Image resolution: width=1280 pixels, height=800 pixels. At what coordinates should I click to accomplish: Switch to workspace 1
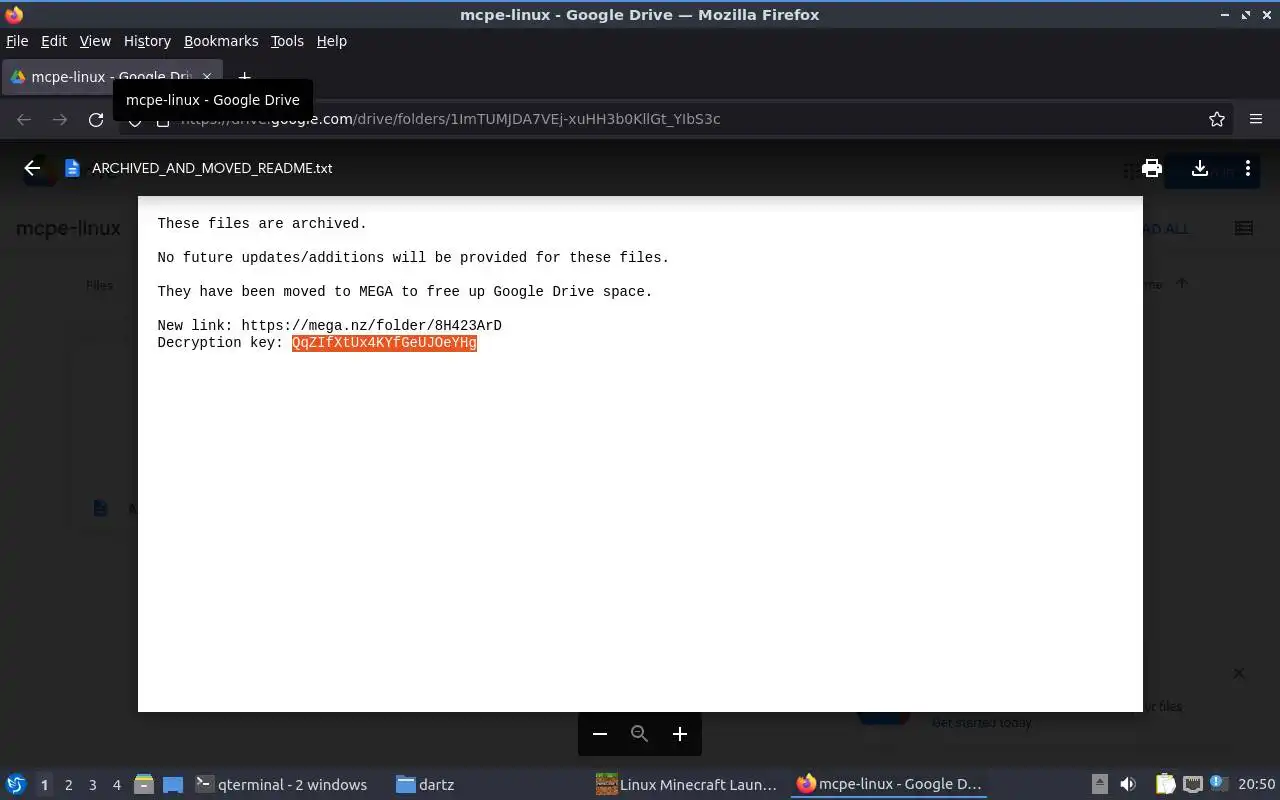44,785
